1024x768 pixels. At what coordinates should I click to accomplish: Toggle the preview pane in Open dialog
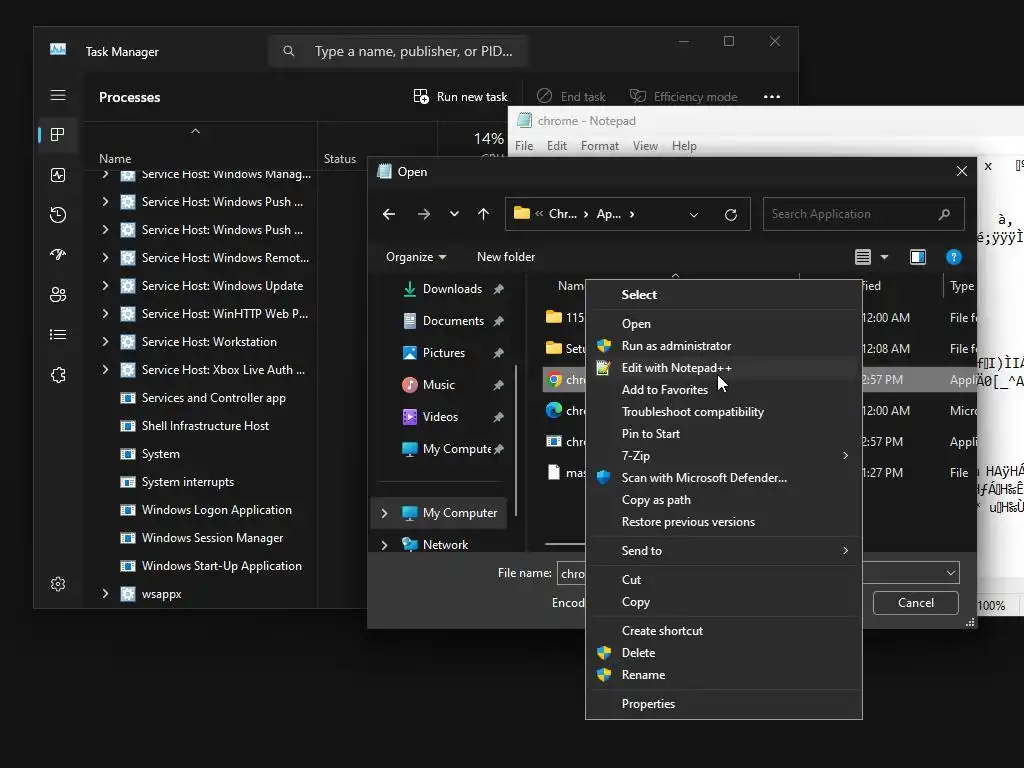pos(918,257)
